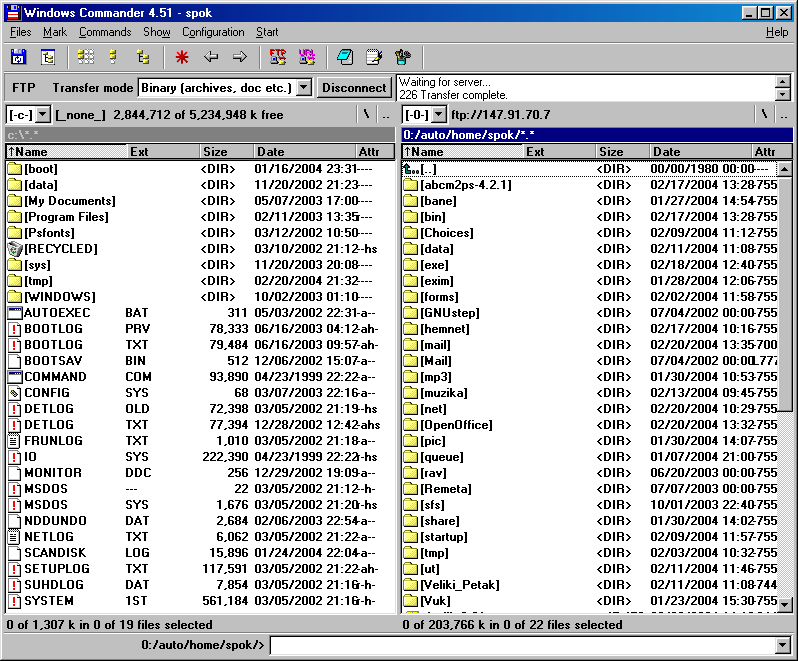Open the notepad editor toolbar icon
The width and height of the screenshot is (798, 661).
click(x=374, y=57)
